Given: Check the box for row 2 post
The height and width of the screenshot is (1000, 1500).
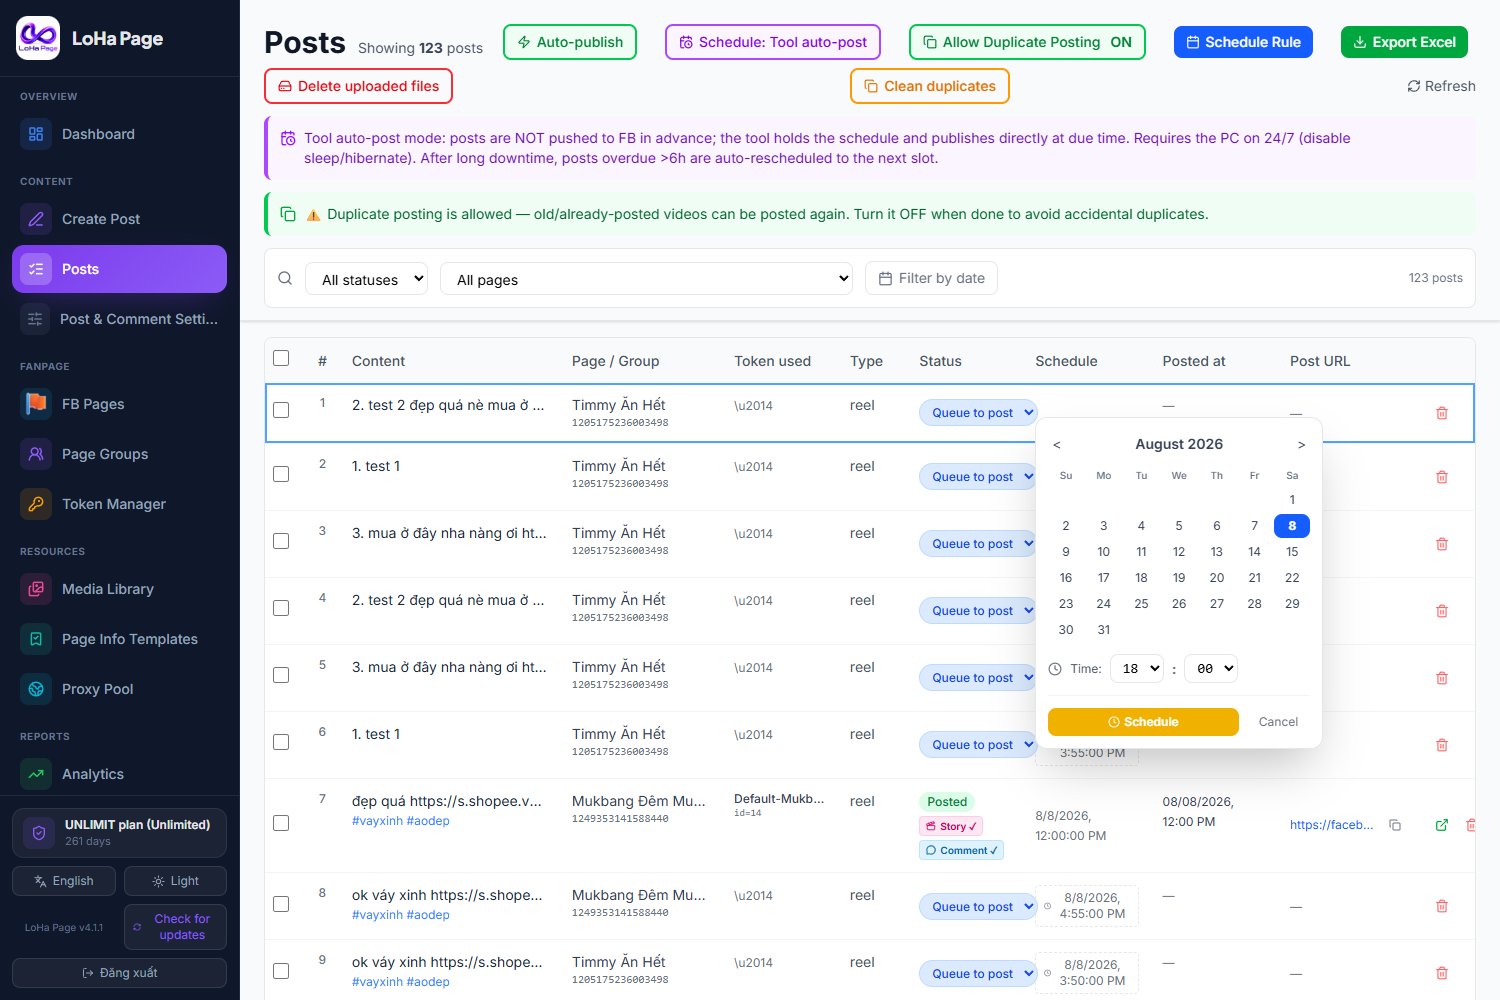Looking at the screenshot, I should tap(281, 474).
